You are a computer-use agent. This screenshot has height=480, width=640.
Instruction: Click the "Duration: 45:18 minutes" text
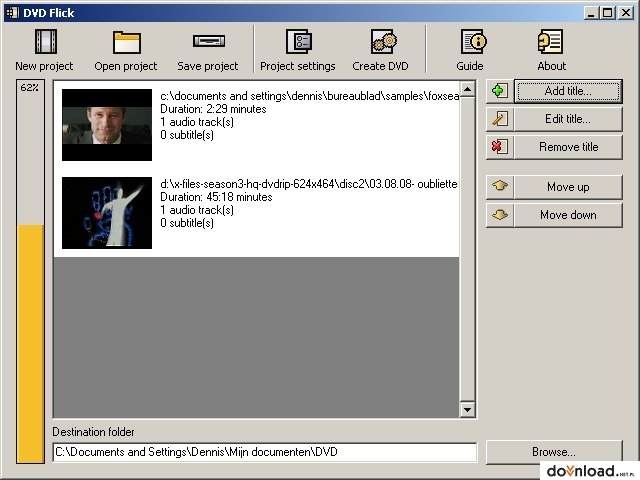point(216,197)
